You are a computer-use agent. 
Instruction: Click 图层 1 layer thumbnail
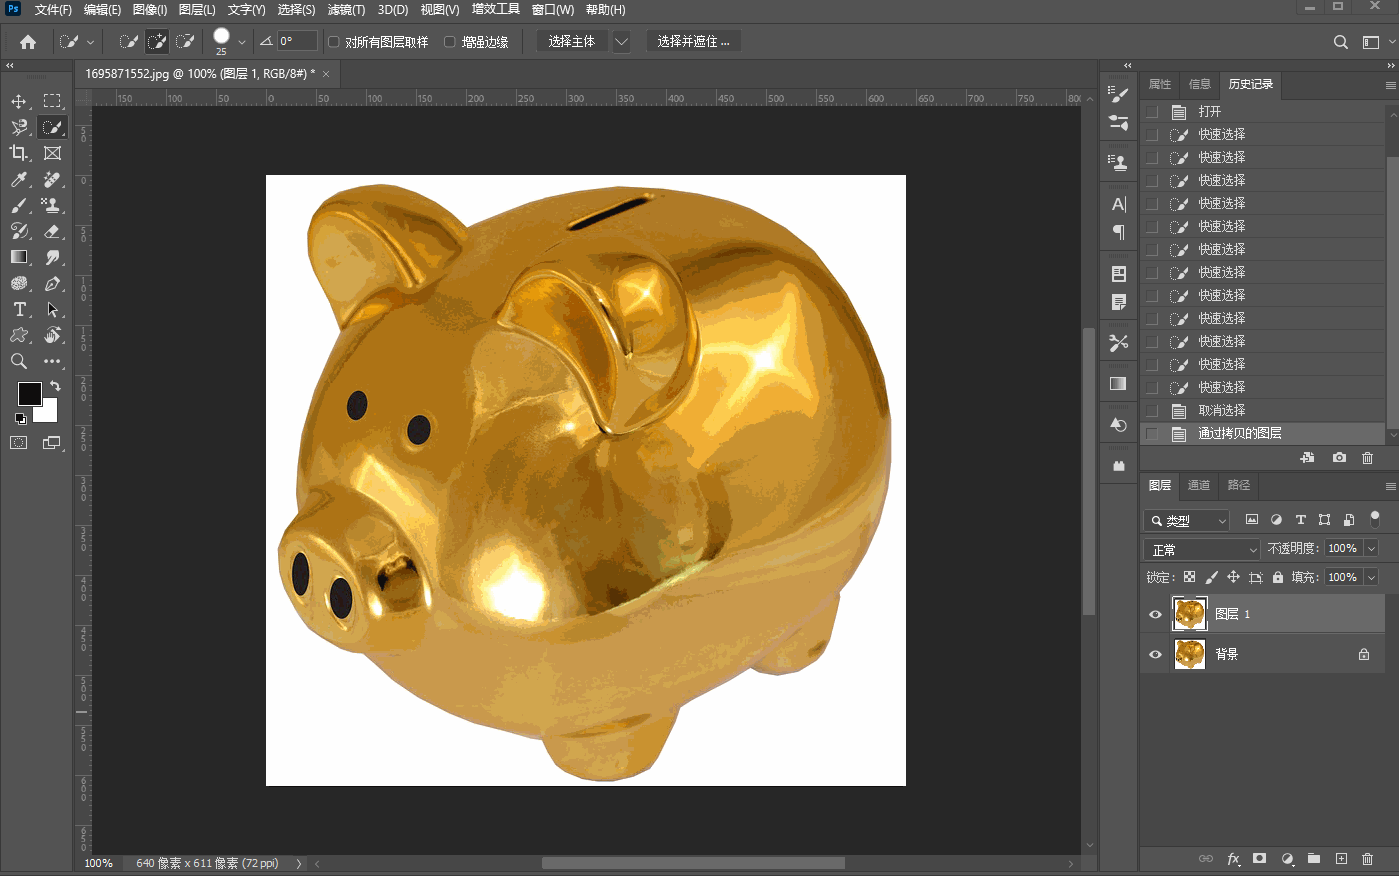(1189, 614)
